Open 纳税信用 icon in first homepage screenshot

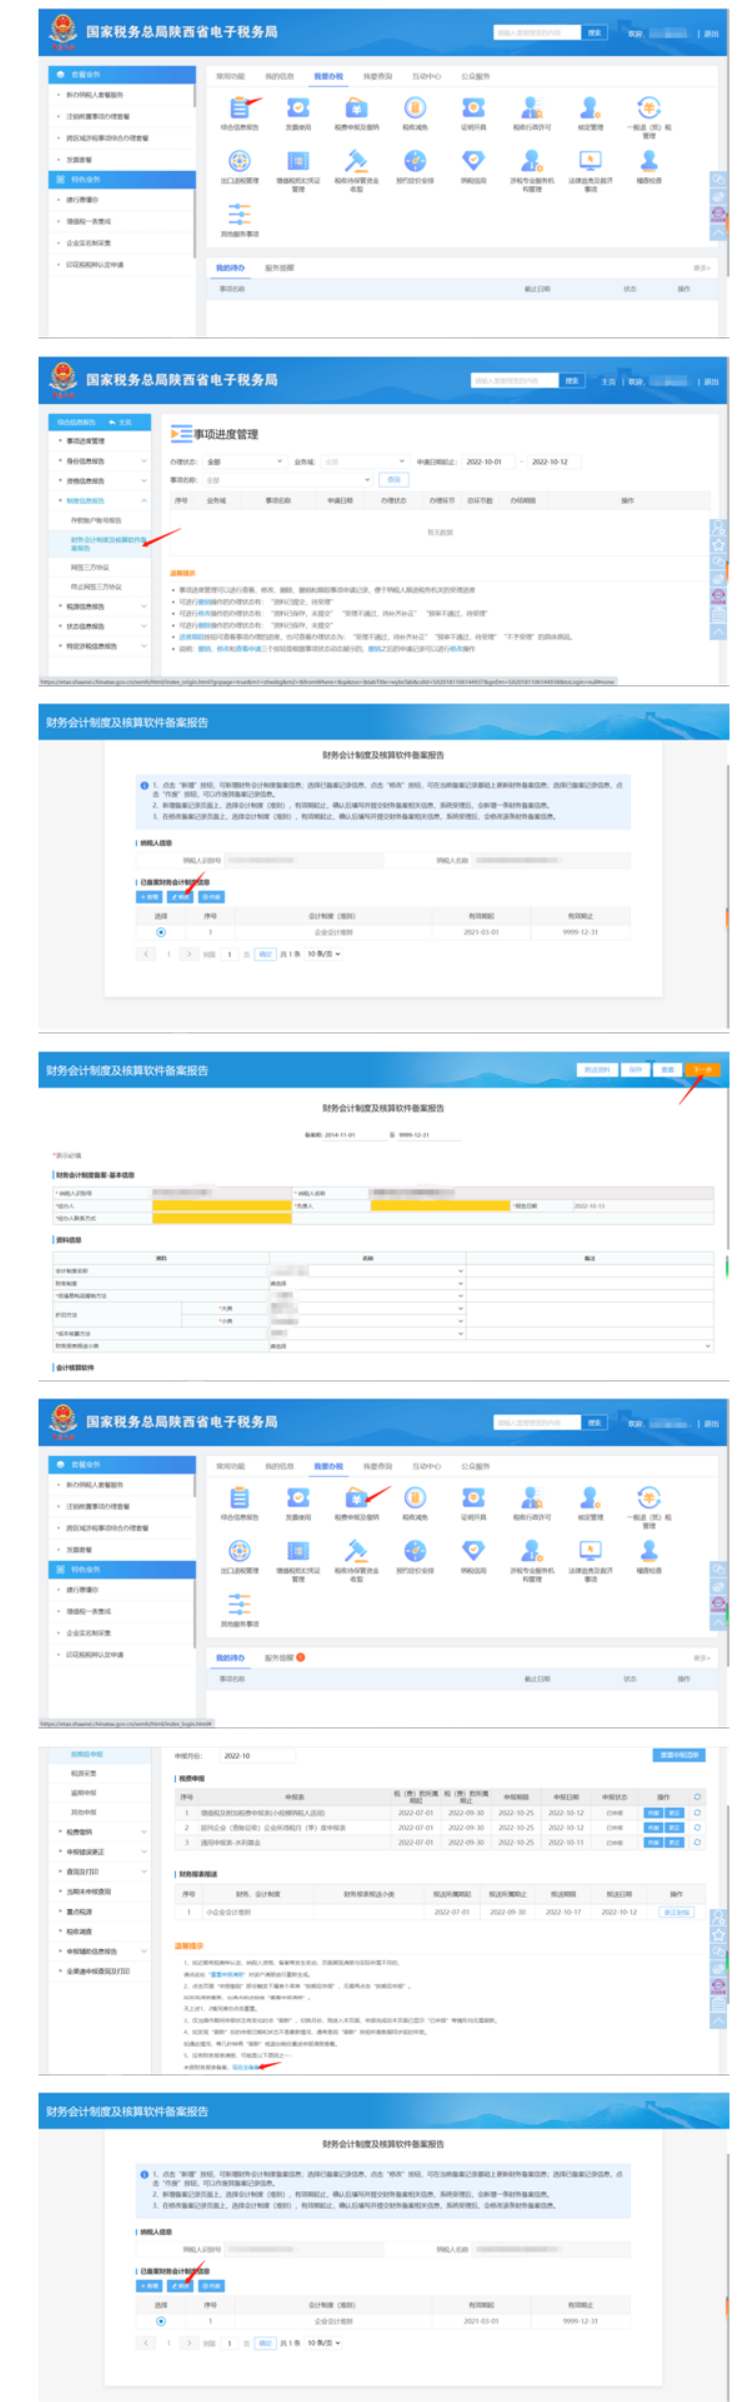point(473,161)
